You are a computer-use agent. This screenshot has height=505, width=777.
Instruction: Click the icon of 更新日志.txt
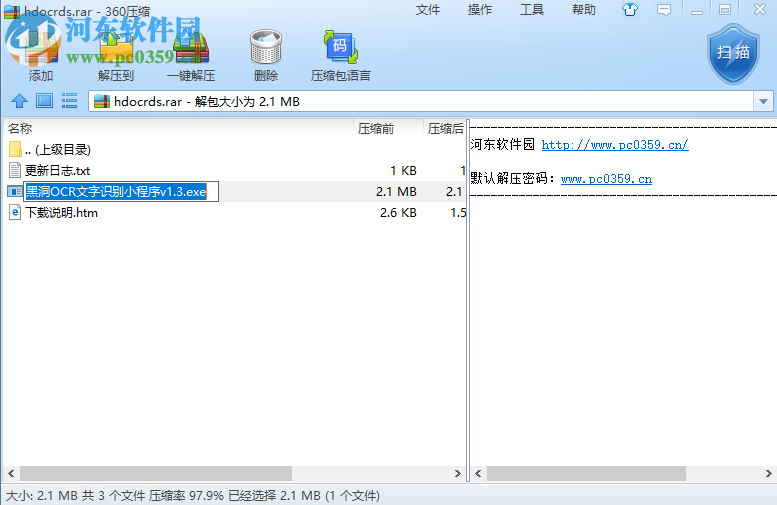point(15,170)
